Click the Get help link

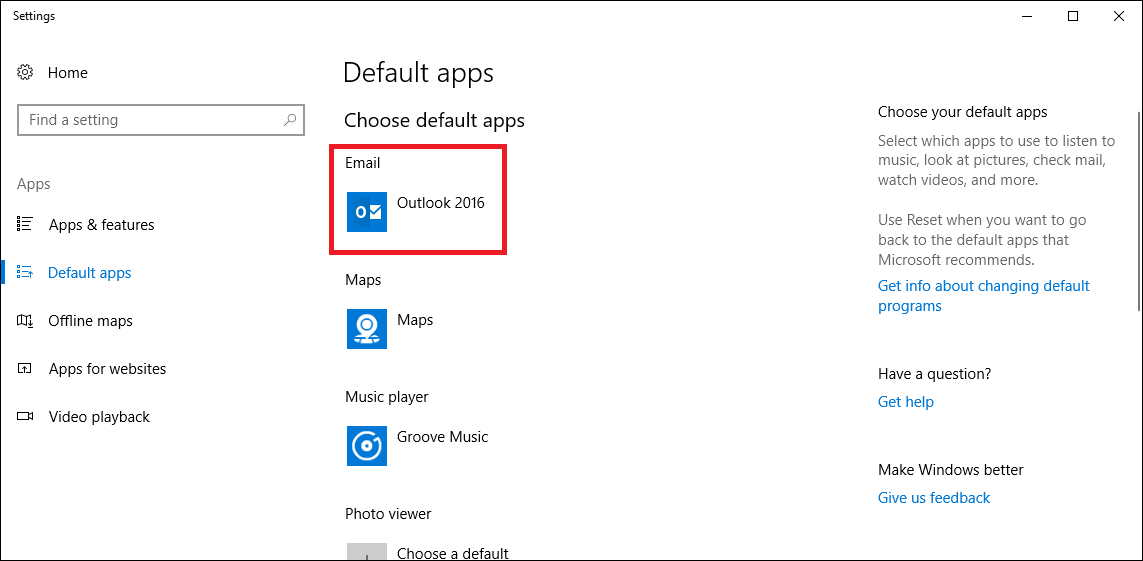pyautogui.click(x=905, y=401)
